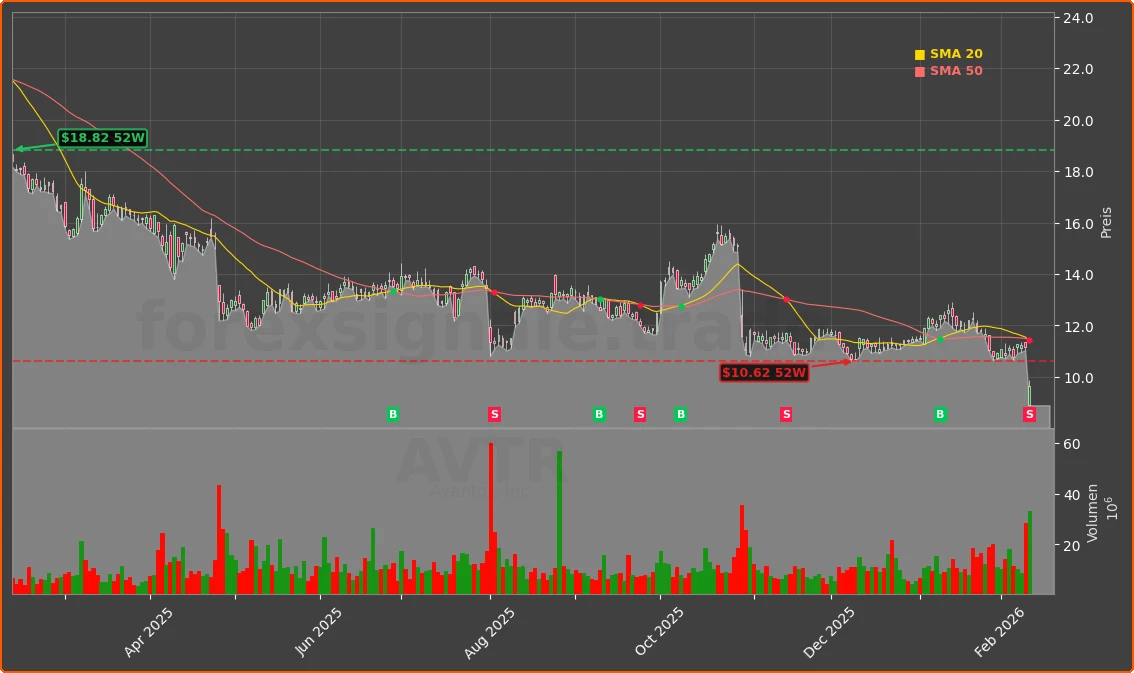The image size is (1134, 673).
Task: Click the green arrow on the 52-week high line
Action: (x=18, y=147)
